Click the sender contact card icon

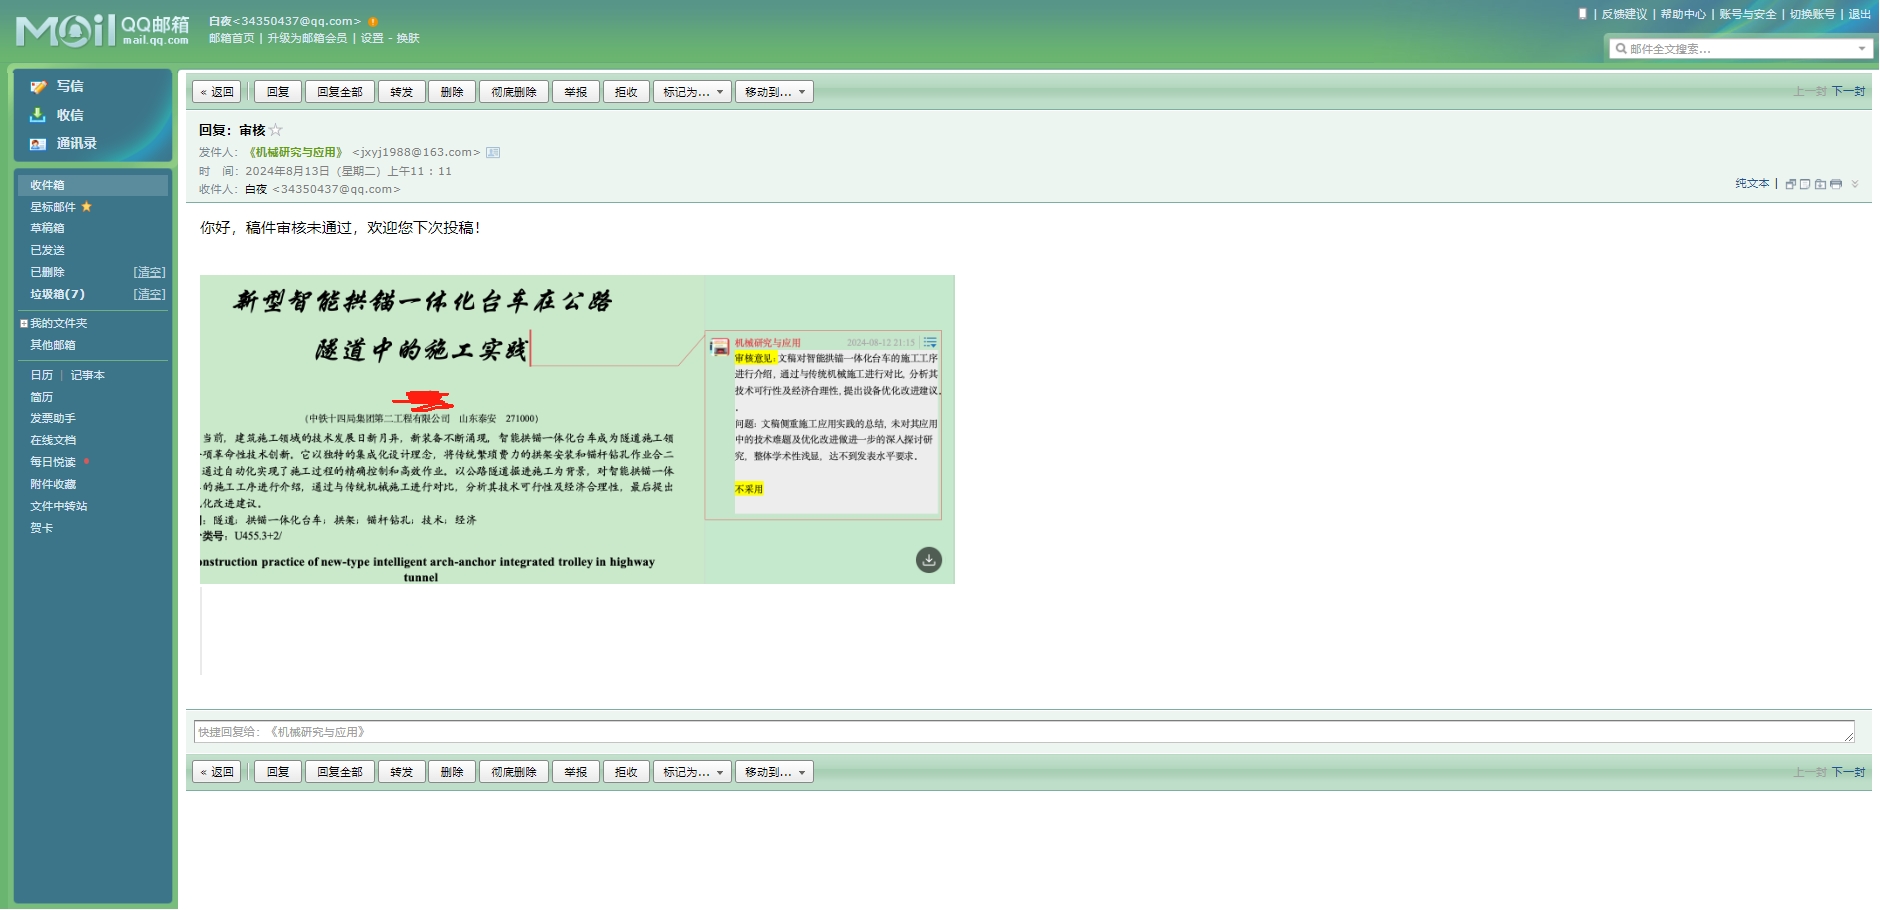click(492, 153)
